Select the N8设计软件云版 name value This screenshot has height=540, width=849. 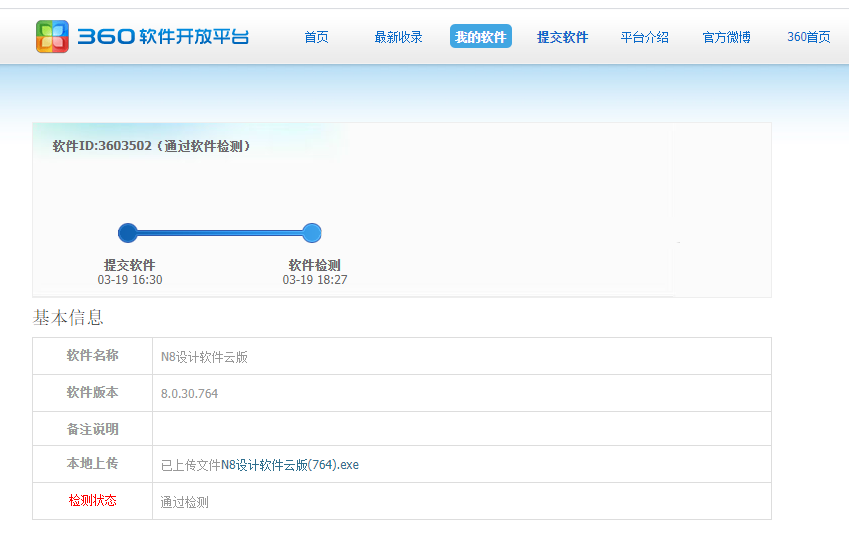(204, 357)
